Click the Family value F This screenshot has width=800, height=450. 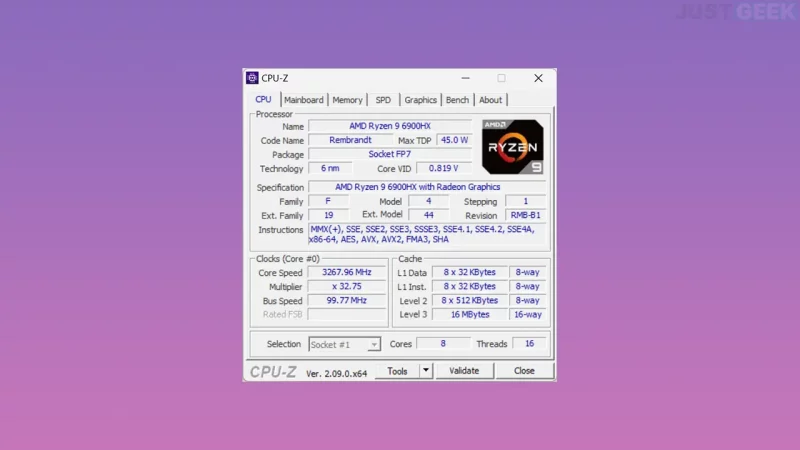pos(329,202)
